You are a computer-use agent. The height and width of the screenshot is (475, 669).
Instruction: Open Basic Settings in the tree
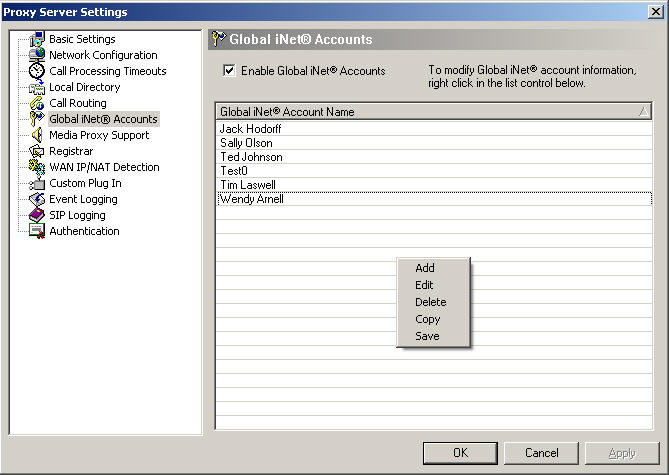82,39
